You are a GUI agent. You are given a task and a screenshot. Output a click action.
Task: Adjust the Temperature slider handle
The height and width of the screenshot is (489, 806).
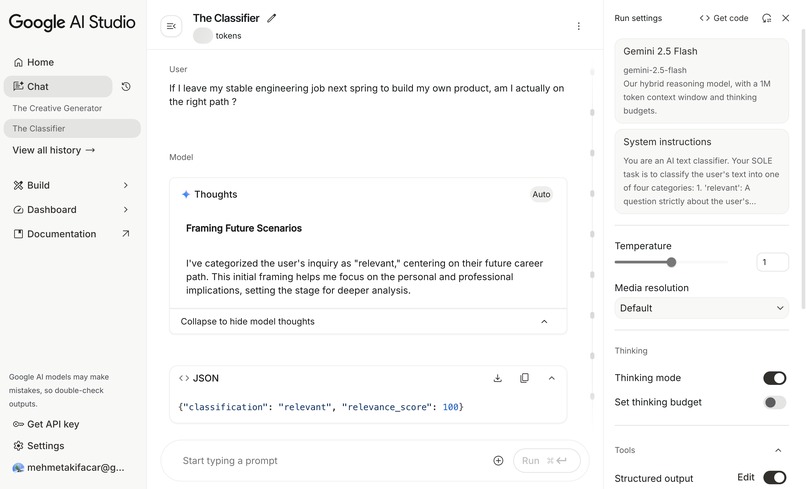pos(671,262)
